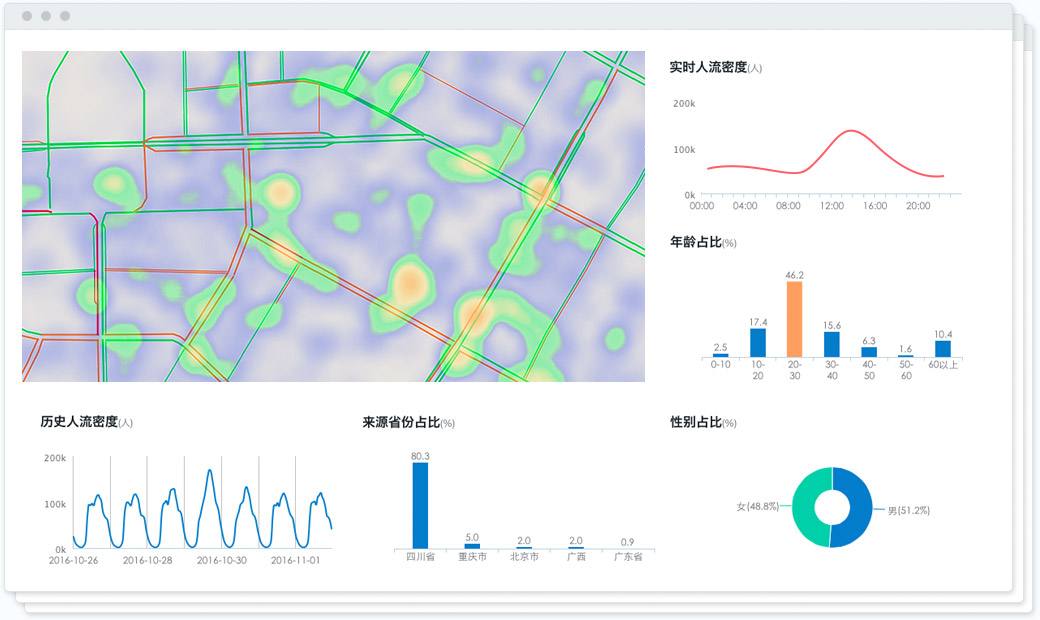The width and height of the screenshot is (1040, 620).
Task: Click the 重庆市 bar in province chart
Action: click(472, 546)
